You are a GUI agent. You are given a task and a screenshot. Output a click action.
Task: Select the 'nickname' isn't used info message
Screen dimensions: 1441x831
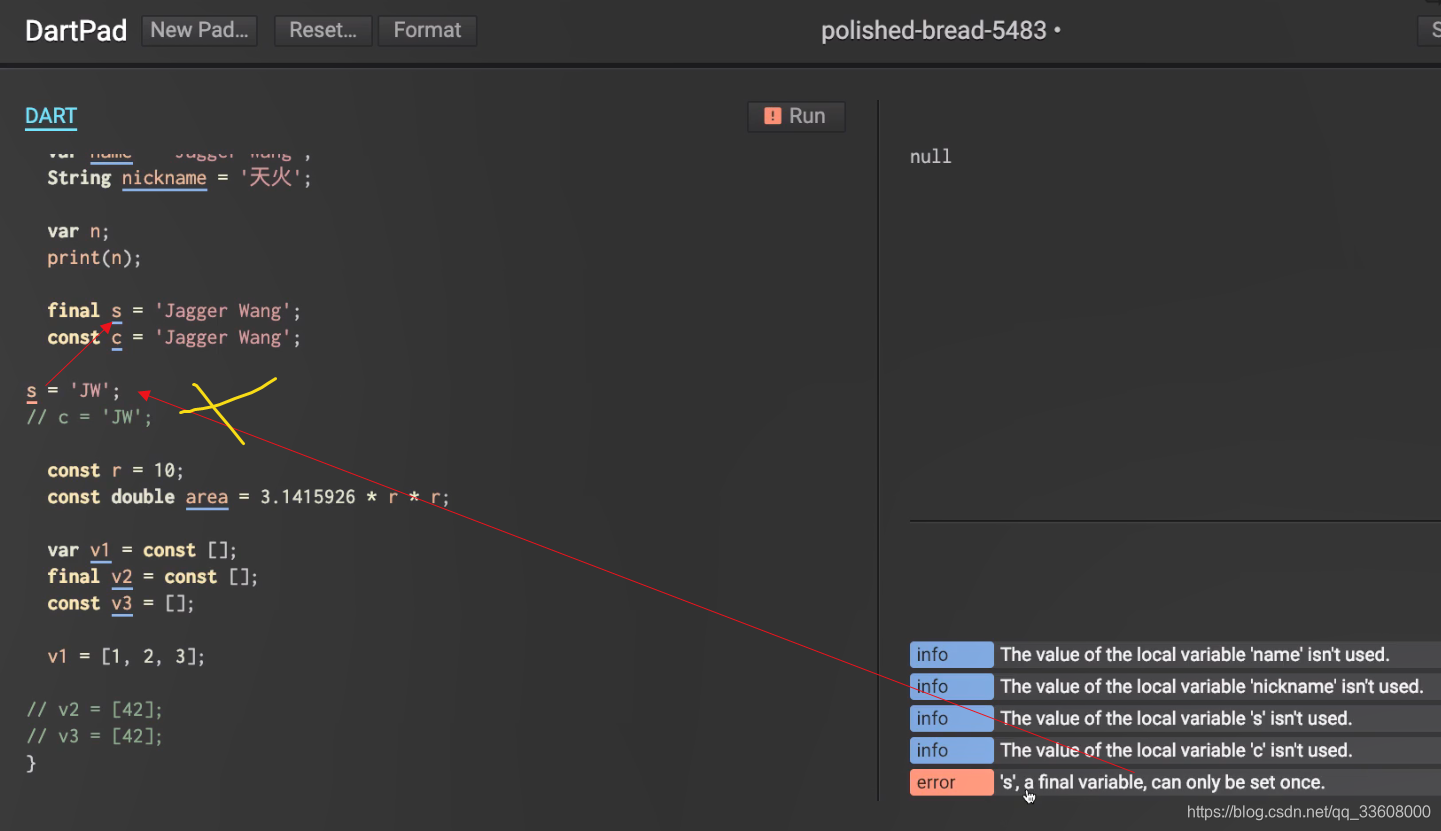click(x=1212, y=687)
